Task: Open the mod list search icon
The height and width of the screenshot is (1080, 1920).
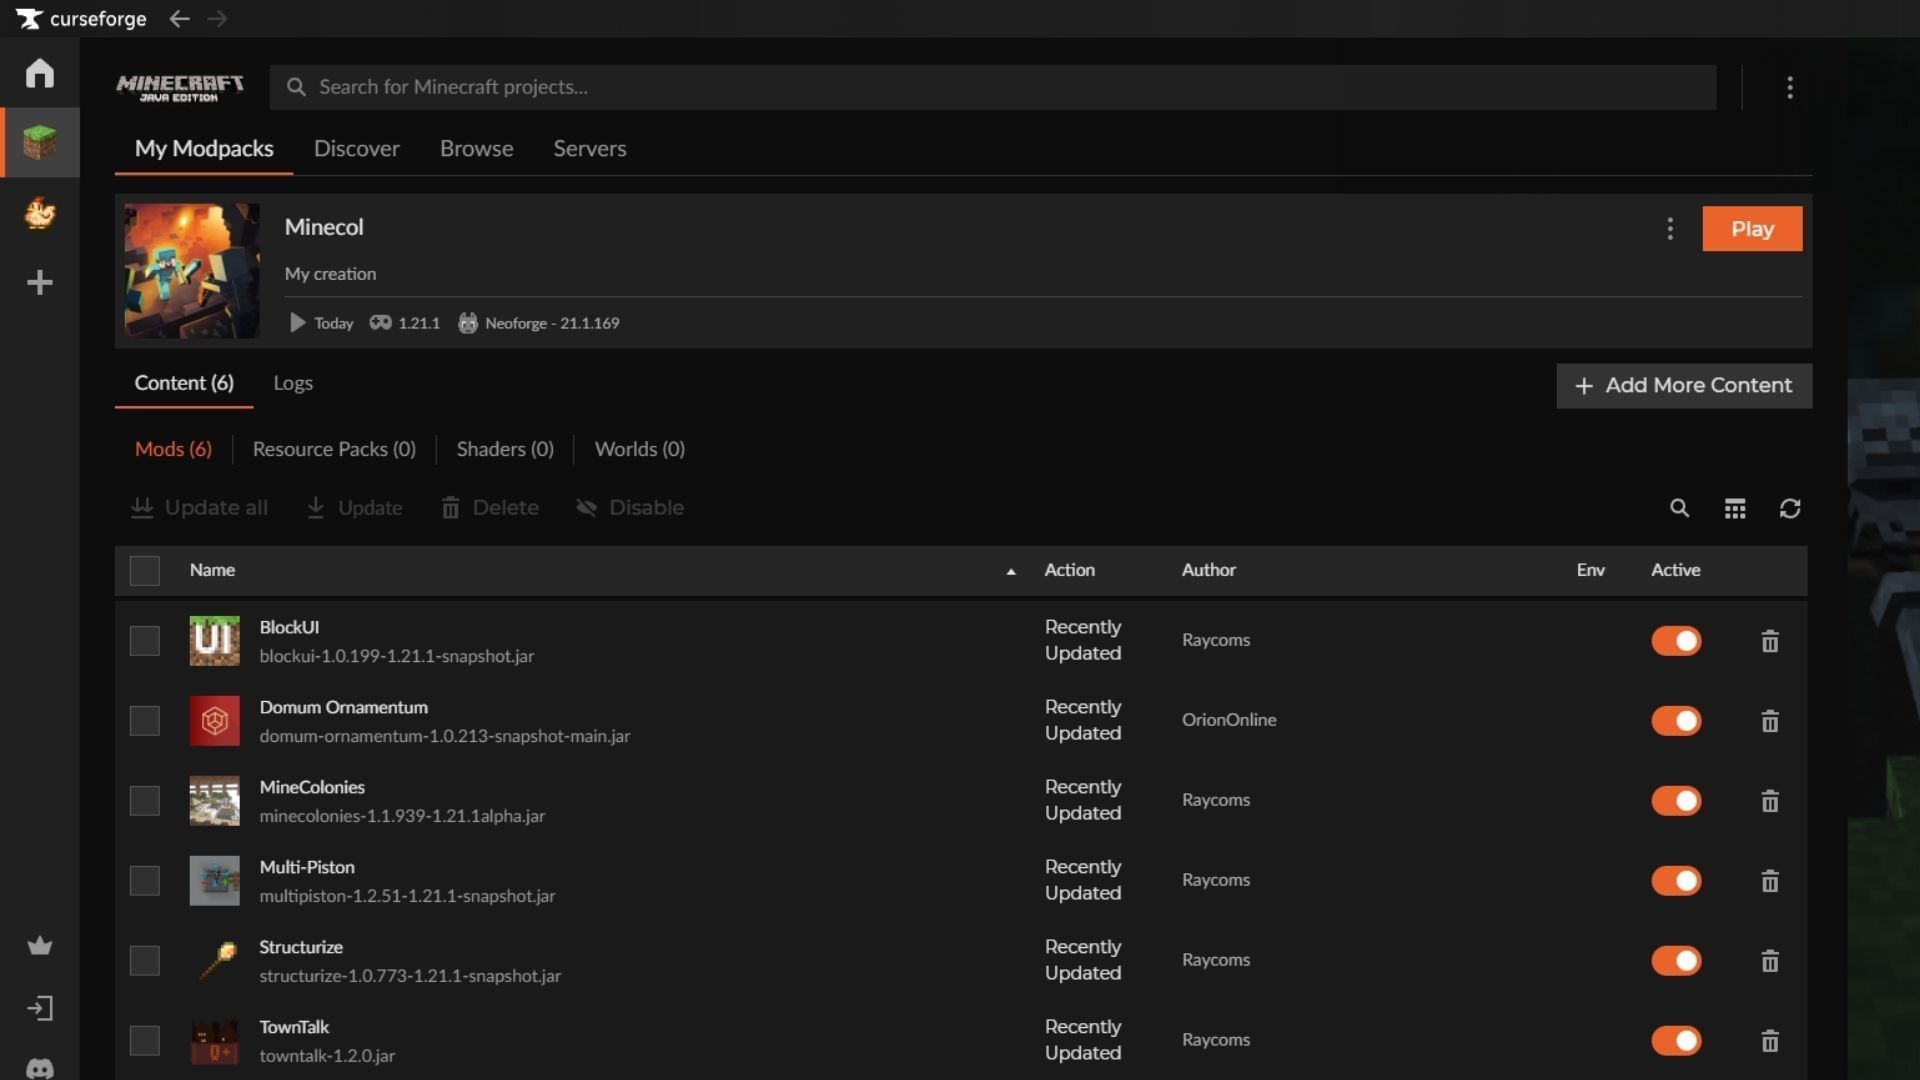Action: pos(1679,508)
